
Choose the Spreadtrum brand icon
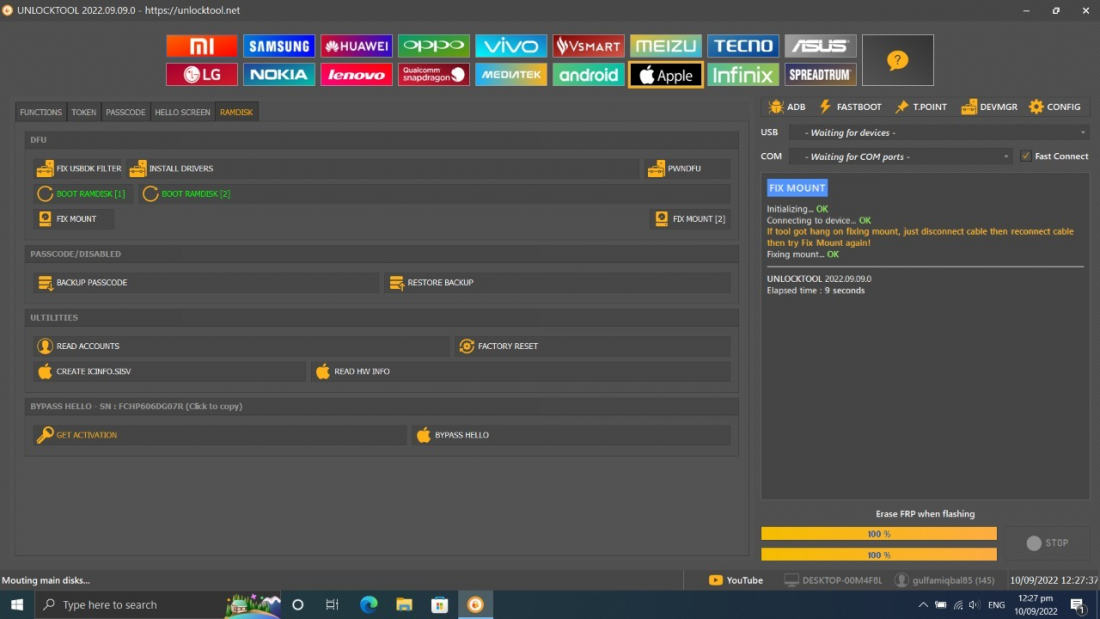point(820,74)
